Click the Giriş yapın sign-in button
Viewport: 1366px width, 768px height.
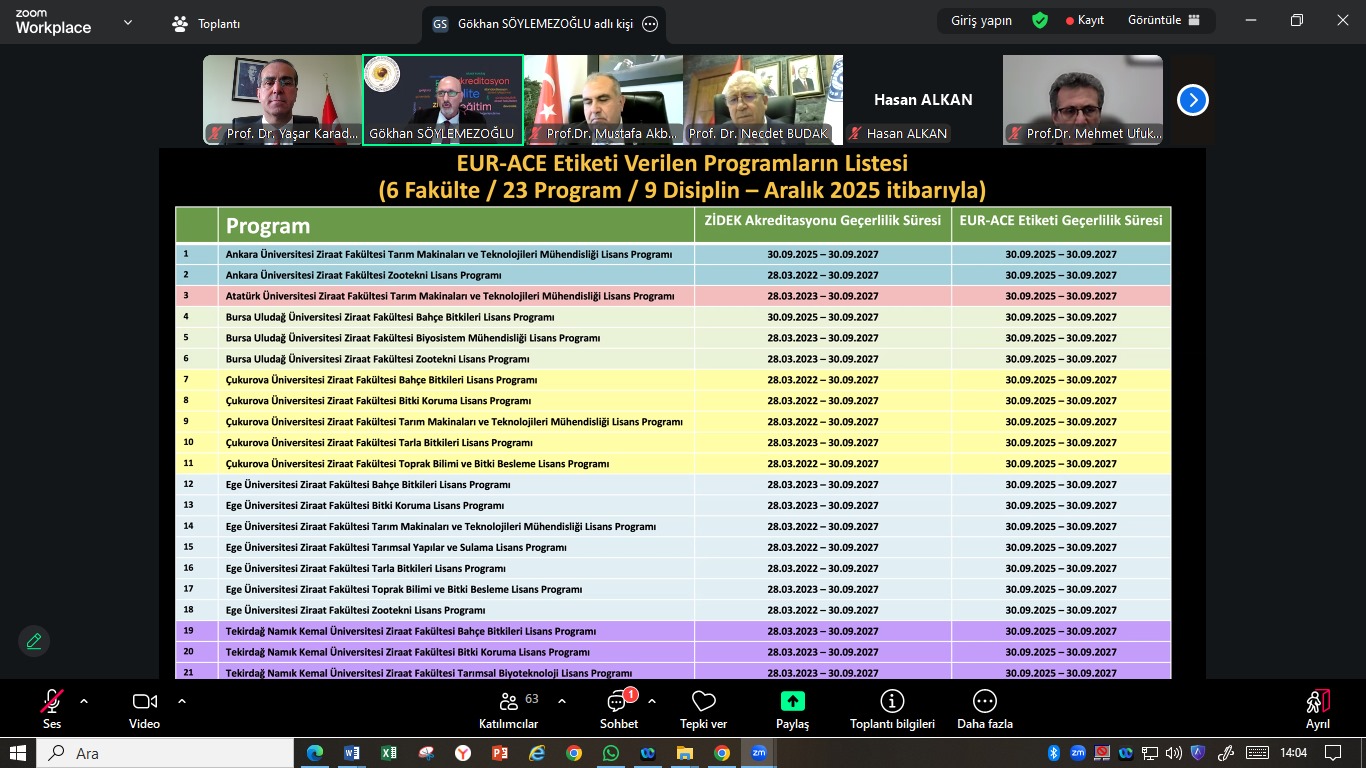pyautogui.click(x=981, y=21)
